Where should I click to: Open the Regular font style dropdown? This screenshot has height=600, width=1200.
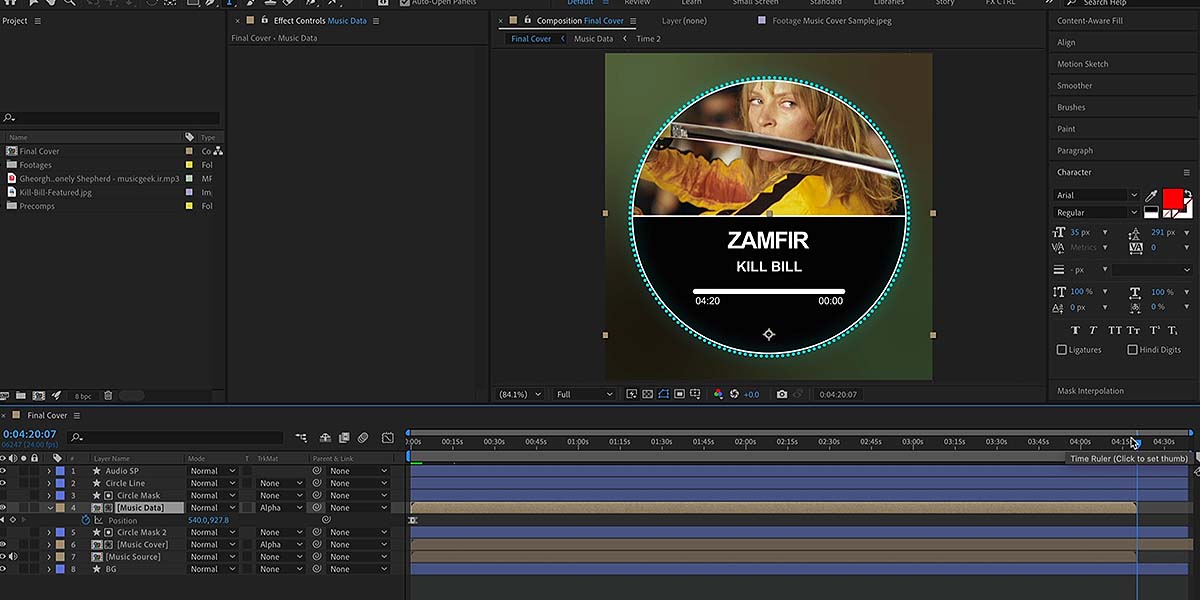pos(1097,213)
